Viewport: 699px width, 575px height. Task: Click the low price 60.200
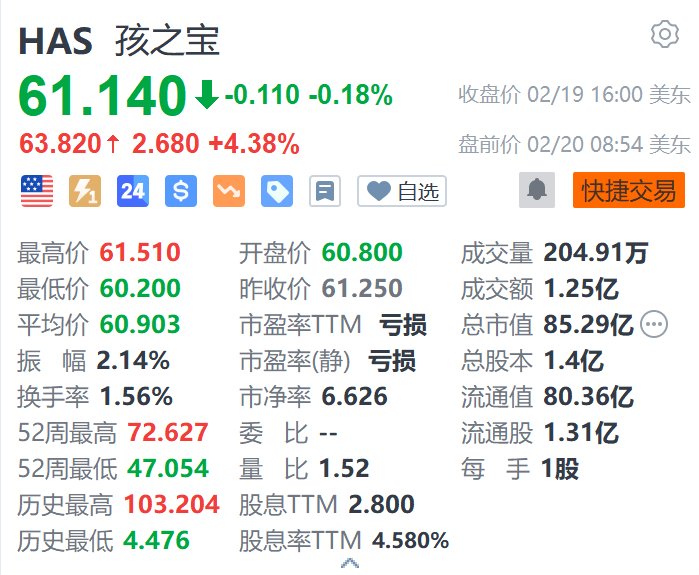pos(140,288)
